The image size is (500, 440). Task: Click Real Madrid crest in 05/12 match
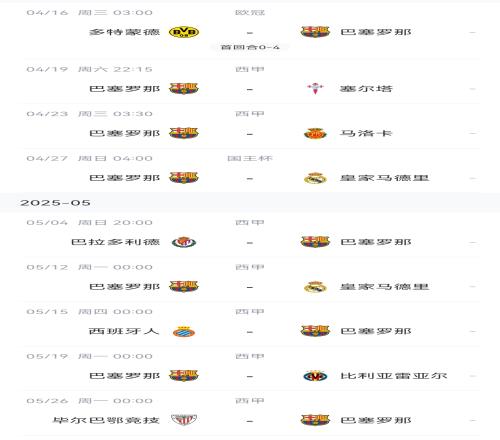coord(315,287)
